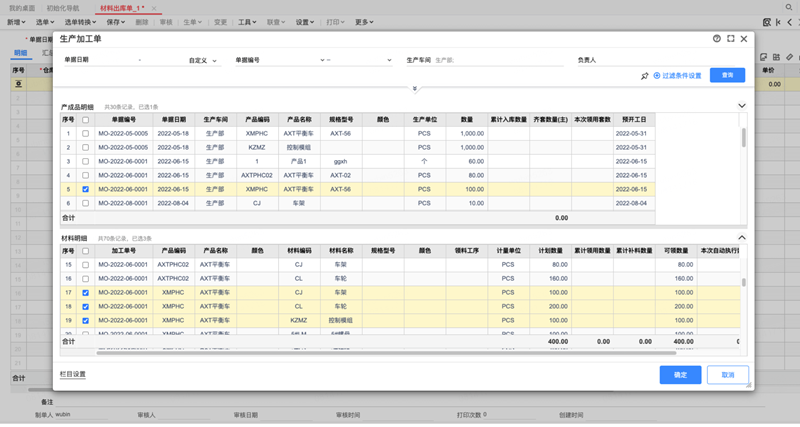Switch to 我的桌面 tab
This screenshot has width=800, height=427.
pos(22,8)
